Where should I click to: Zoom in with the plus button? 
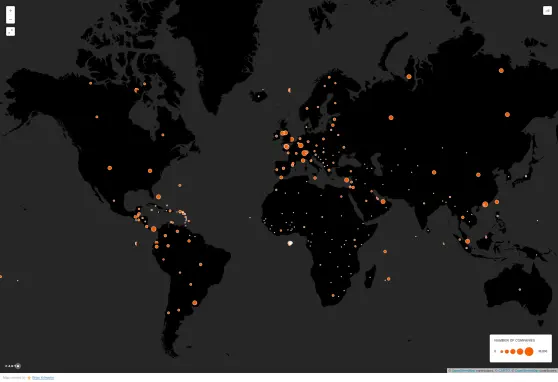[x=10, y=11]
